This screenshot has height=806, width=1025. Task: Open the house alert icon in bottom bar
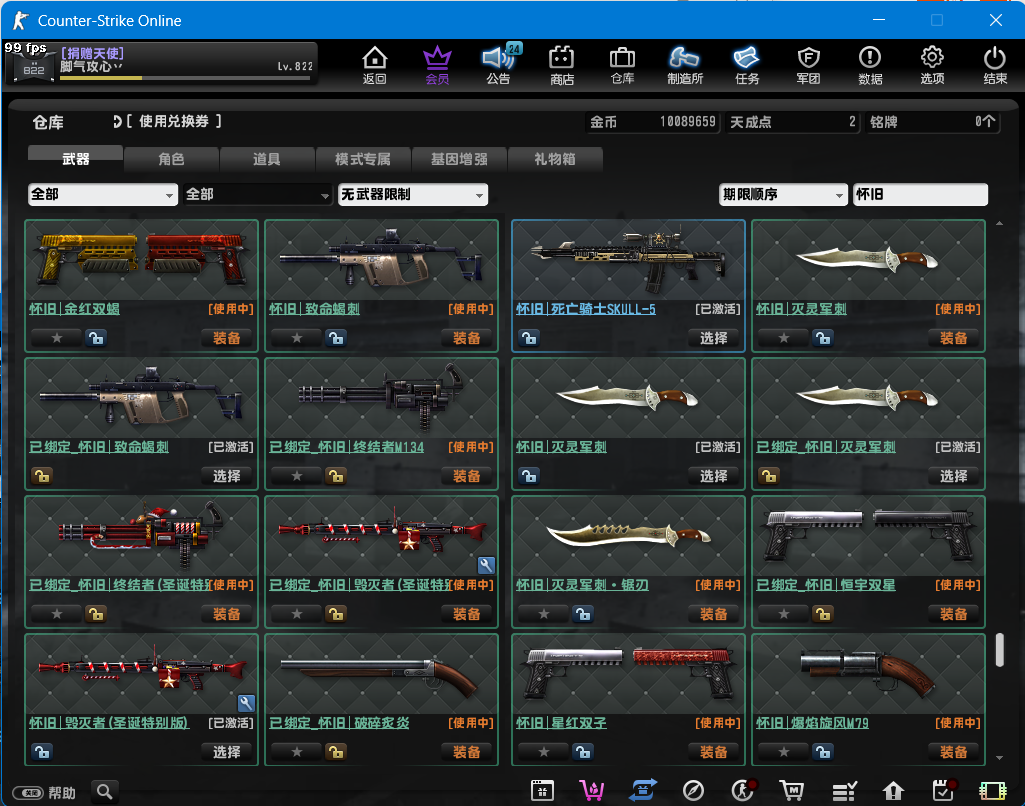[x=893, y=791]
